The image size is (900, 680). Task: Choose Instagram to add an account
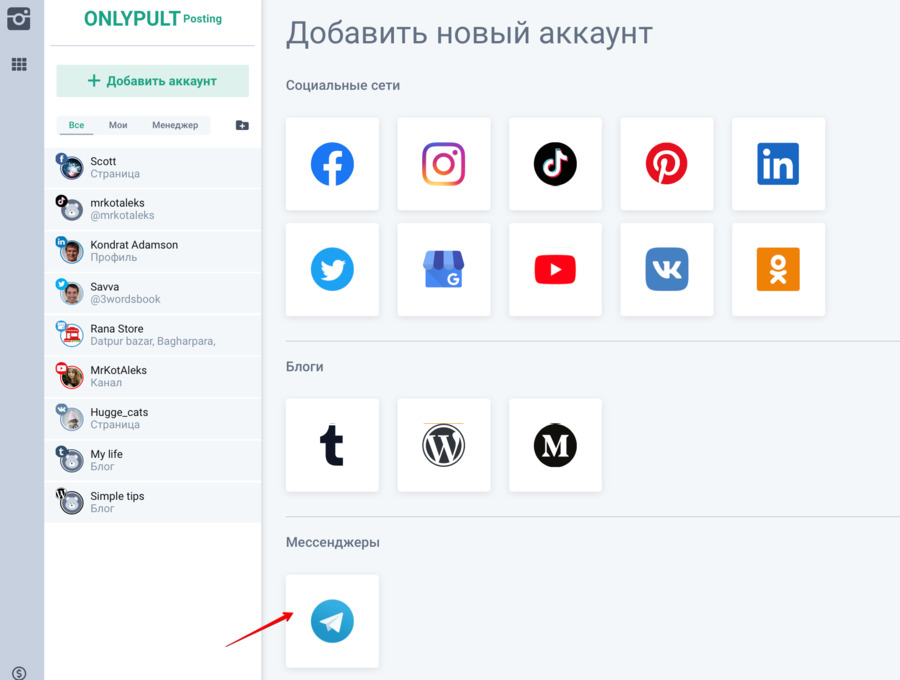point(443,164)
